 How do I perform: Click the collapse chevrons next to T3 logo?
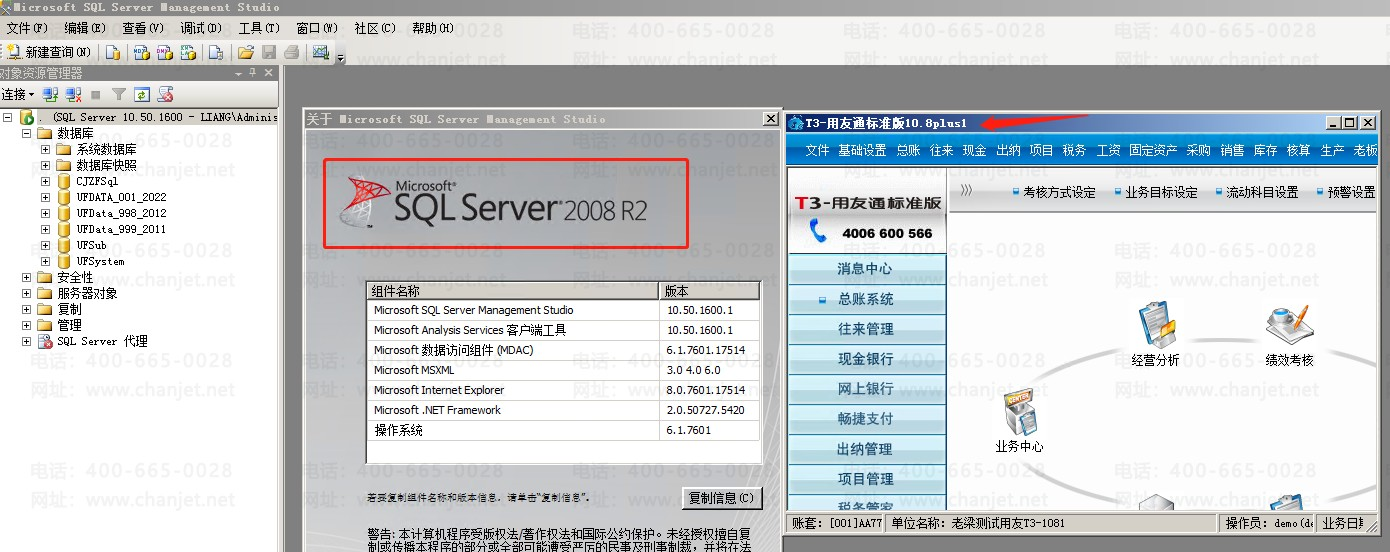pyautogui.click(x=966, y=190)
